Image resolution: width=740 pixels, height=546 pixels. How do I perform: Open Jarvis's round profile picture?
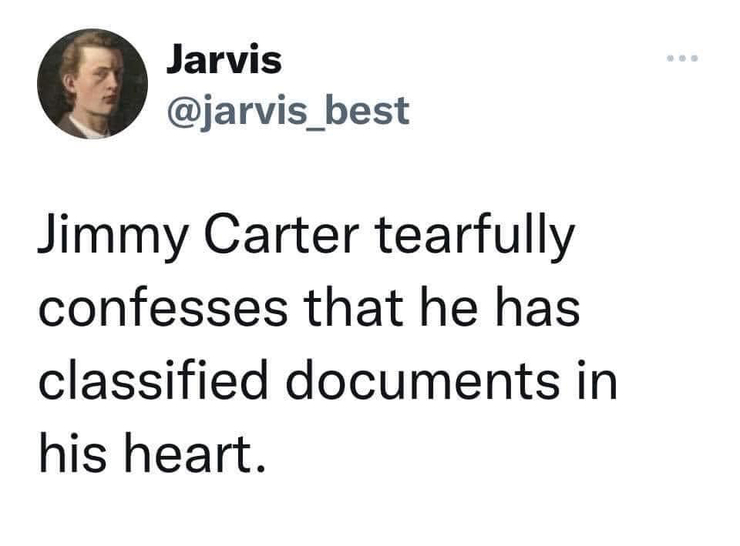click(x=92, y=84)
